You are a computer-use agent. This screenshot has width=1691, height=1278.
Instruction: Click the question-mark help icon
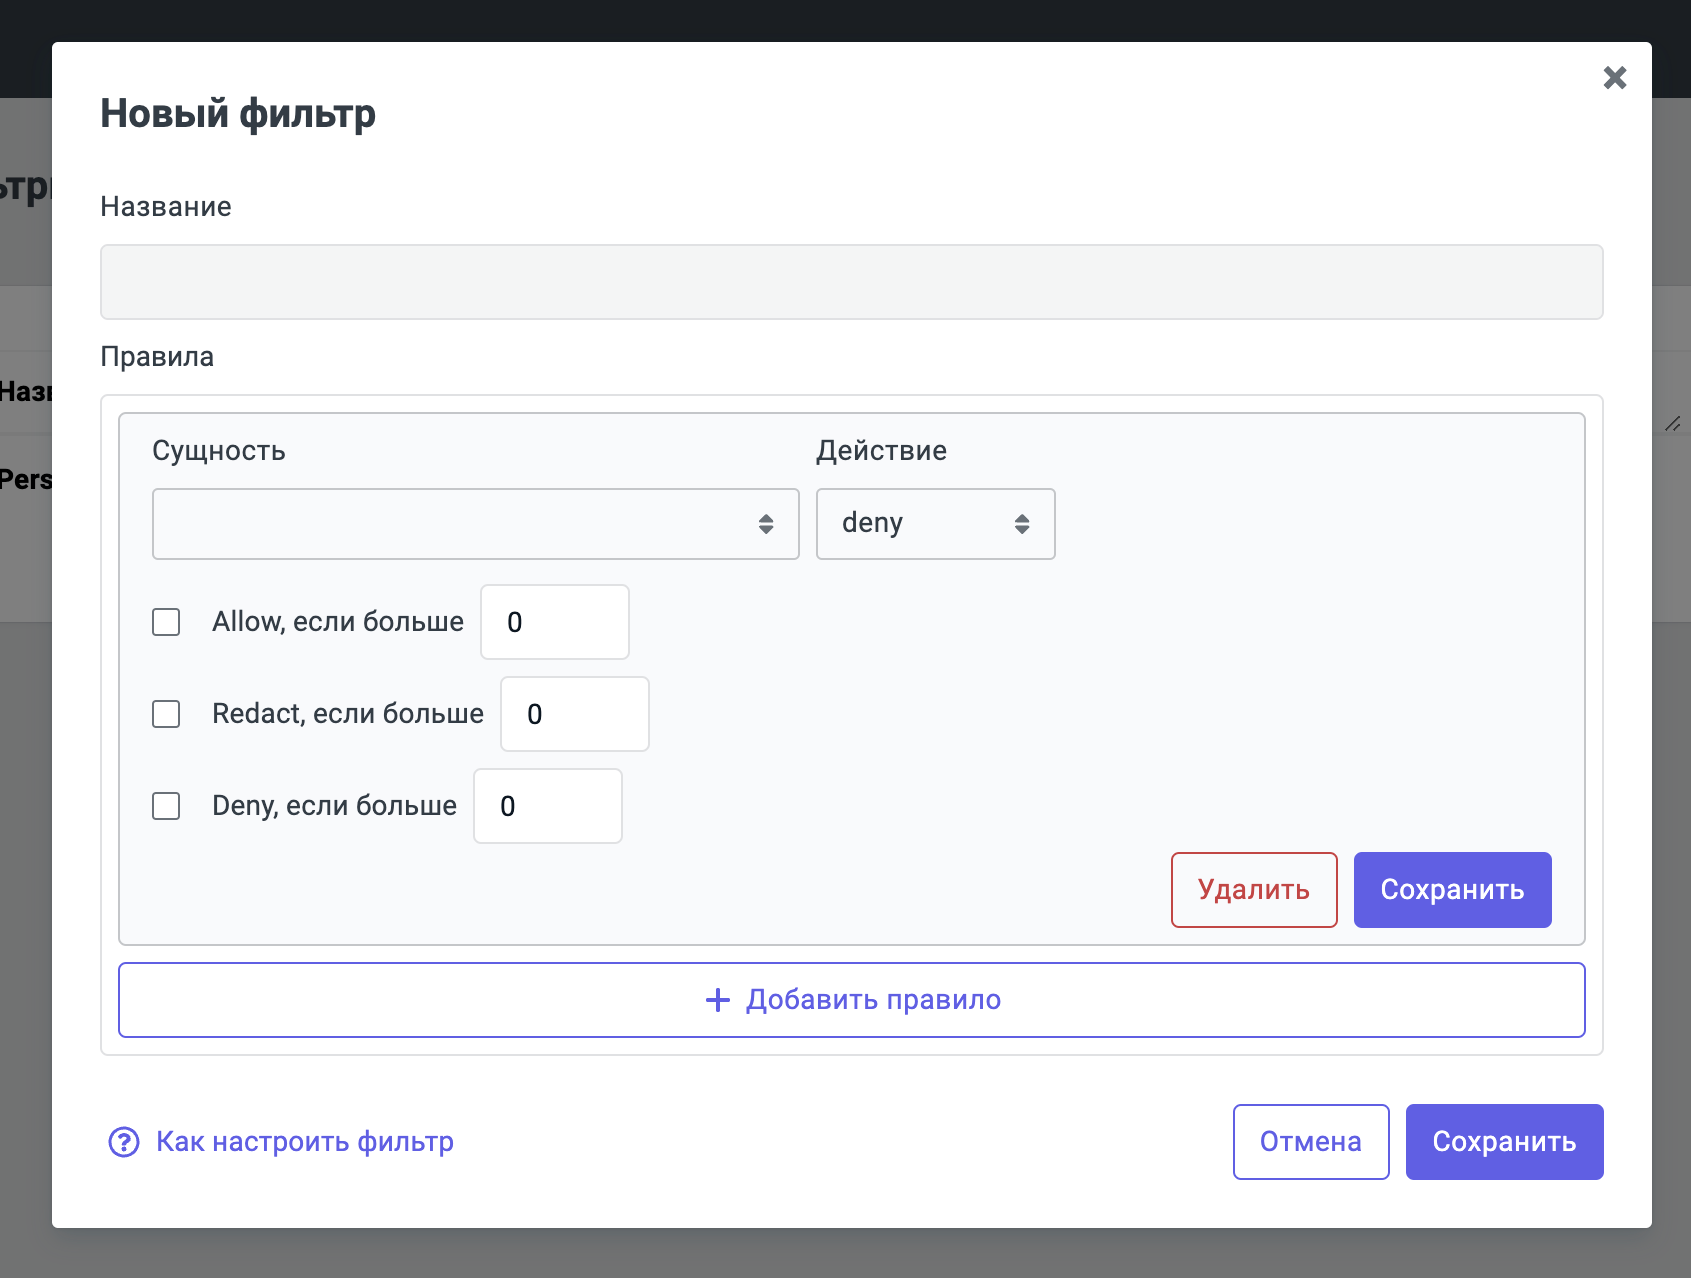[124, 1142]
